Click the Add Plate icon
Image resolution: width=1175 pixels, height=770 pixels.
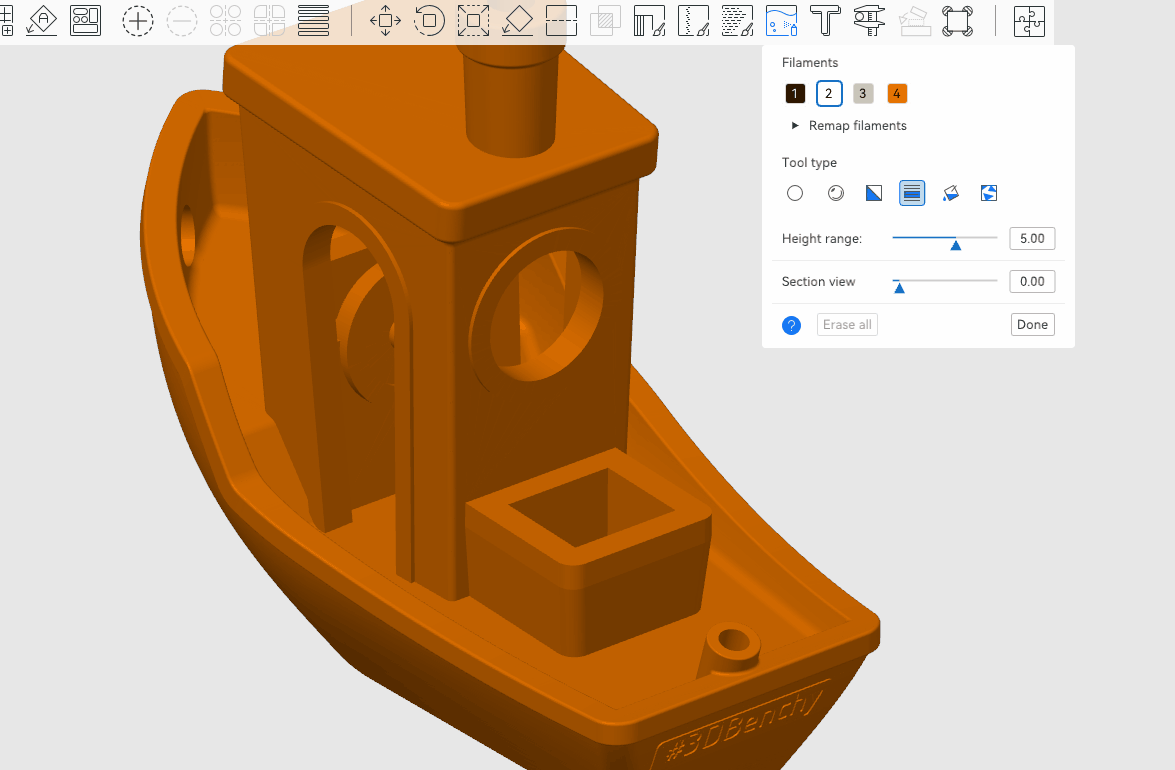pyautogui.click(x=7, y=20)
